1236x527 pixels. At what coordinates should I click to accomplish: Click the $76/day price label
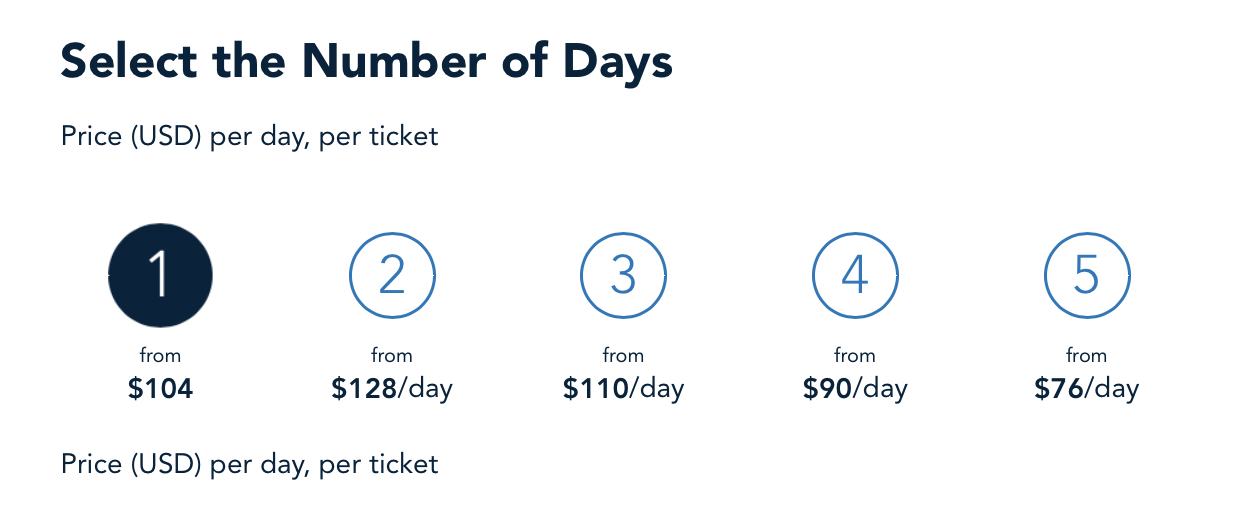click(x=1087, y=389)
